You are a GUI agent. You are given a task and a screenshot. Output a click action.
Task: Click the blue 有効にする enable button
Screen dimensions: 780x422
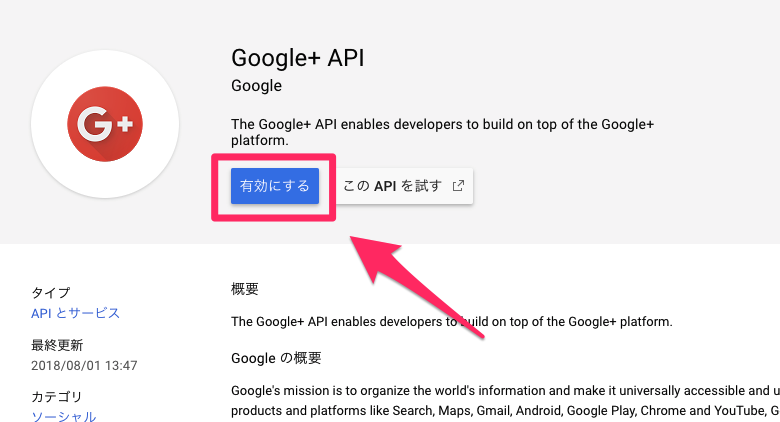point(275,186)
